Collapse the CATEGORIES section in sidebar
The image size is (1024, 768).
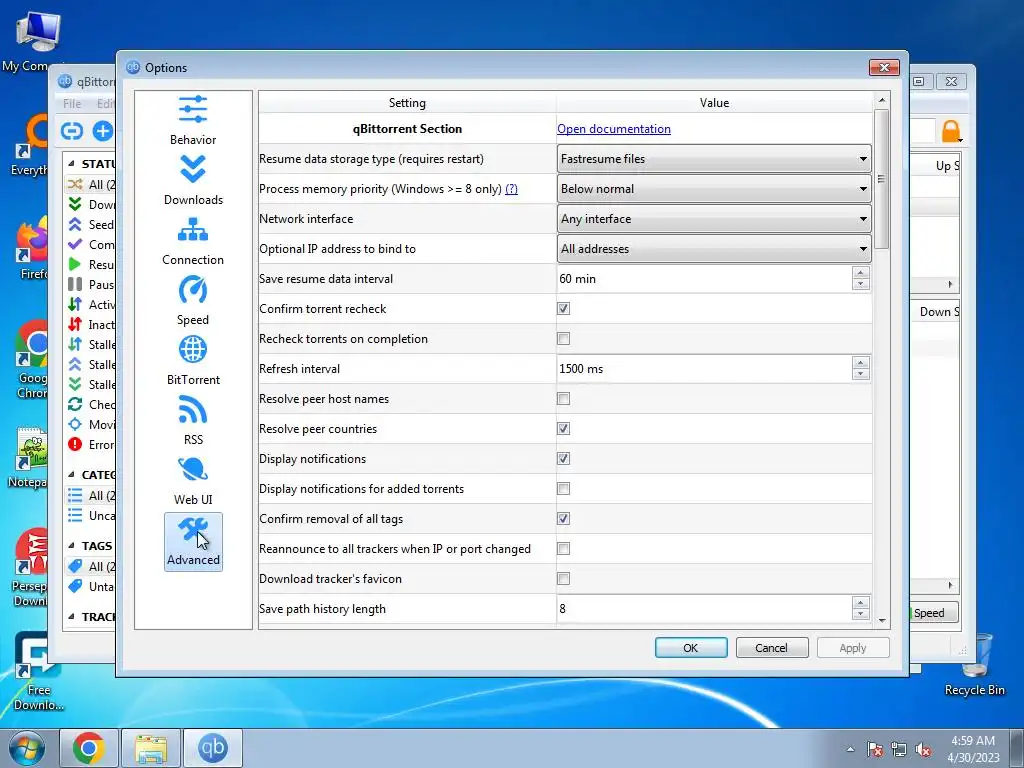tap(71, 475)
